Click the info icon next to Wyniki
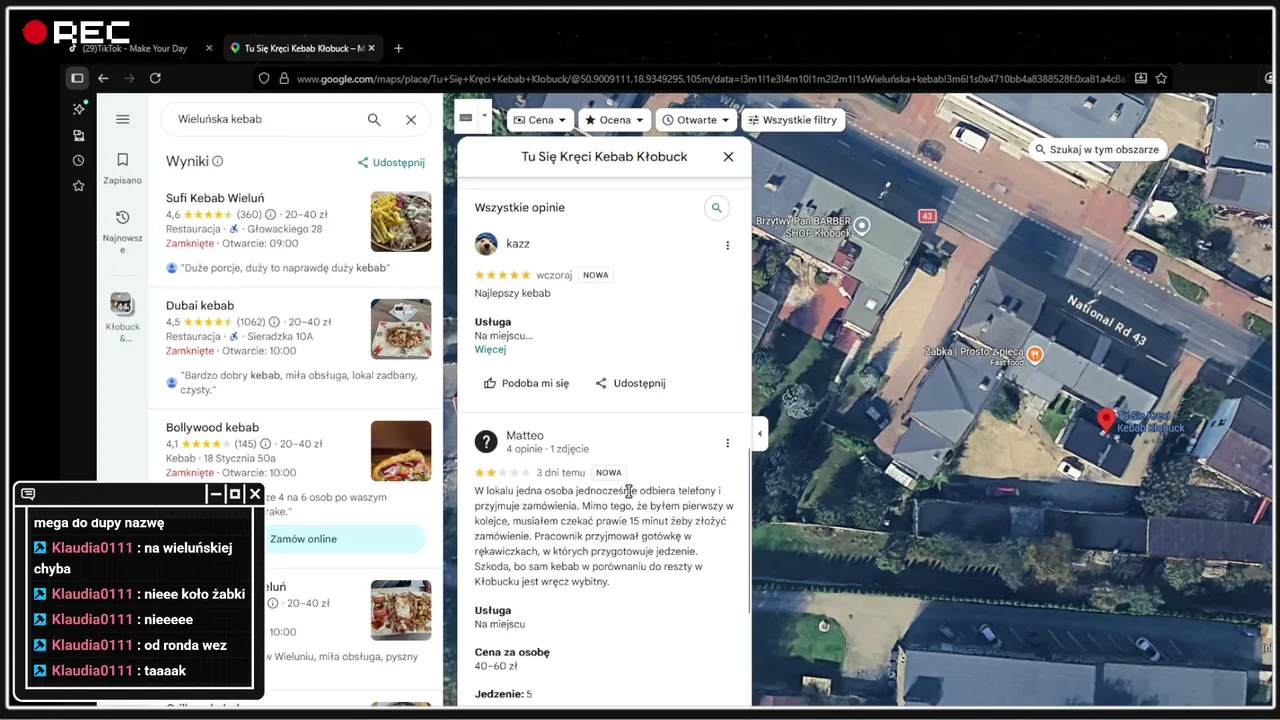Screen dimensions: 1280x720 [x=218, y=161]
